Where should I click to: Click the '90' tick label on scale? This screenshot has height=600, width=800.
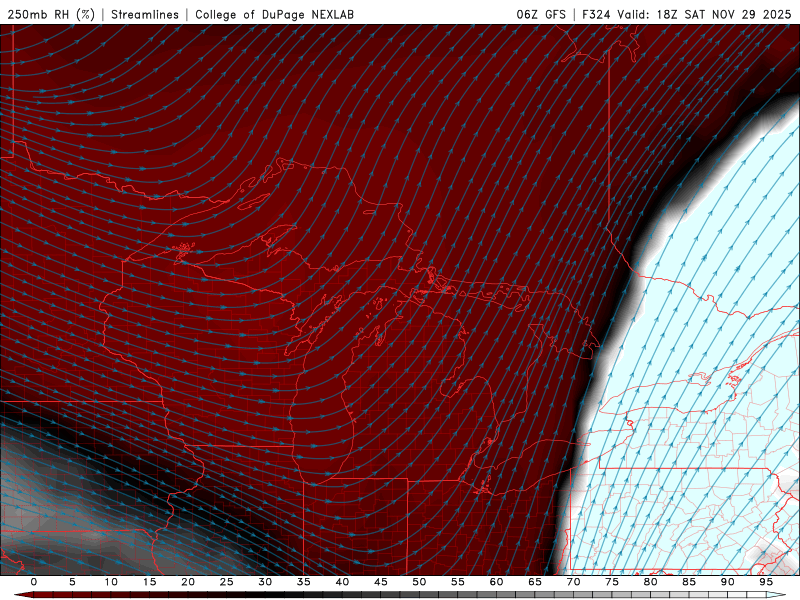(728, 582)
